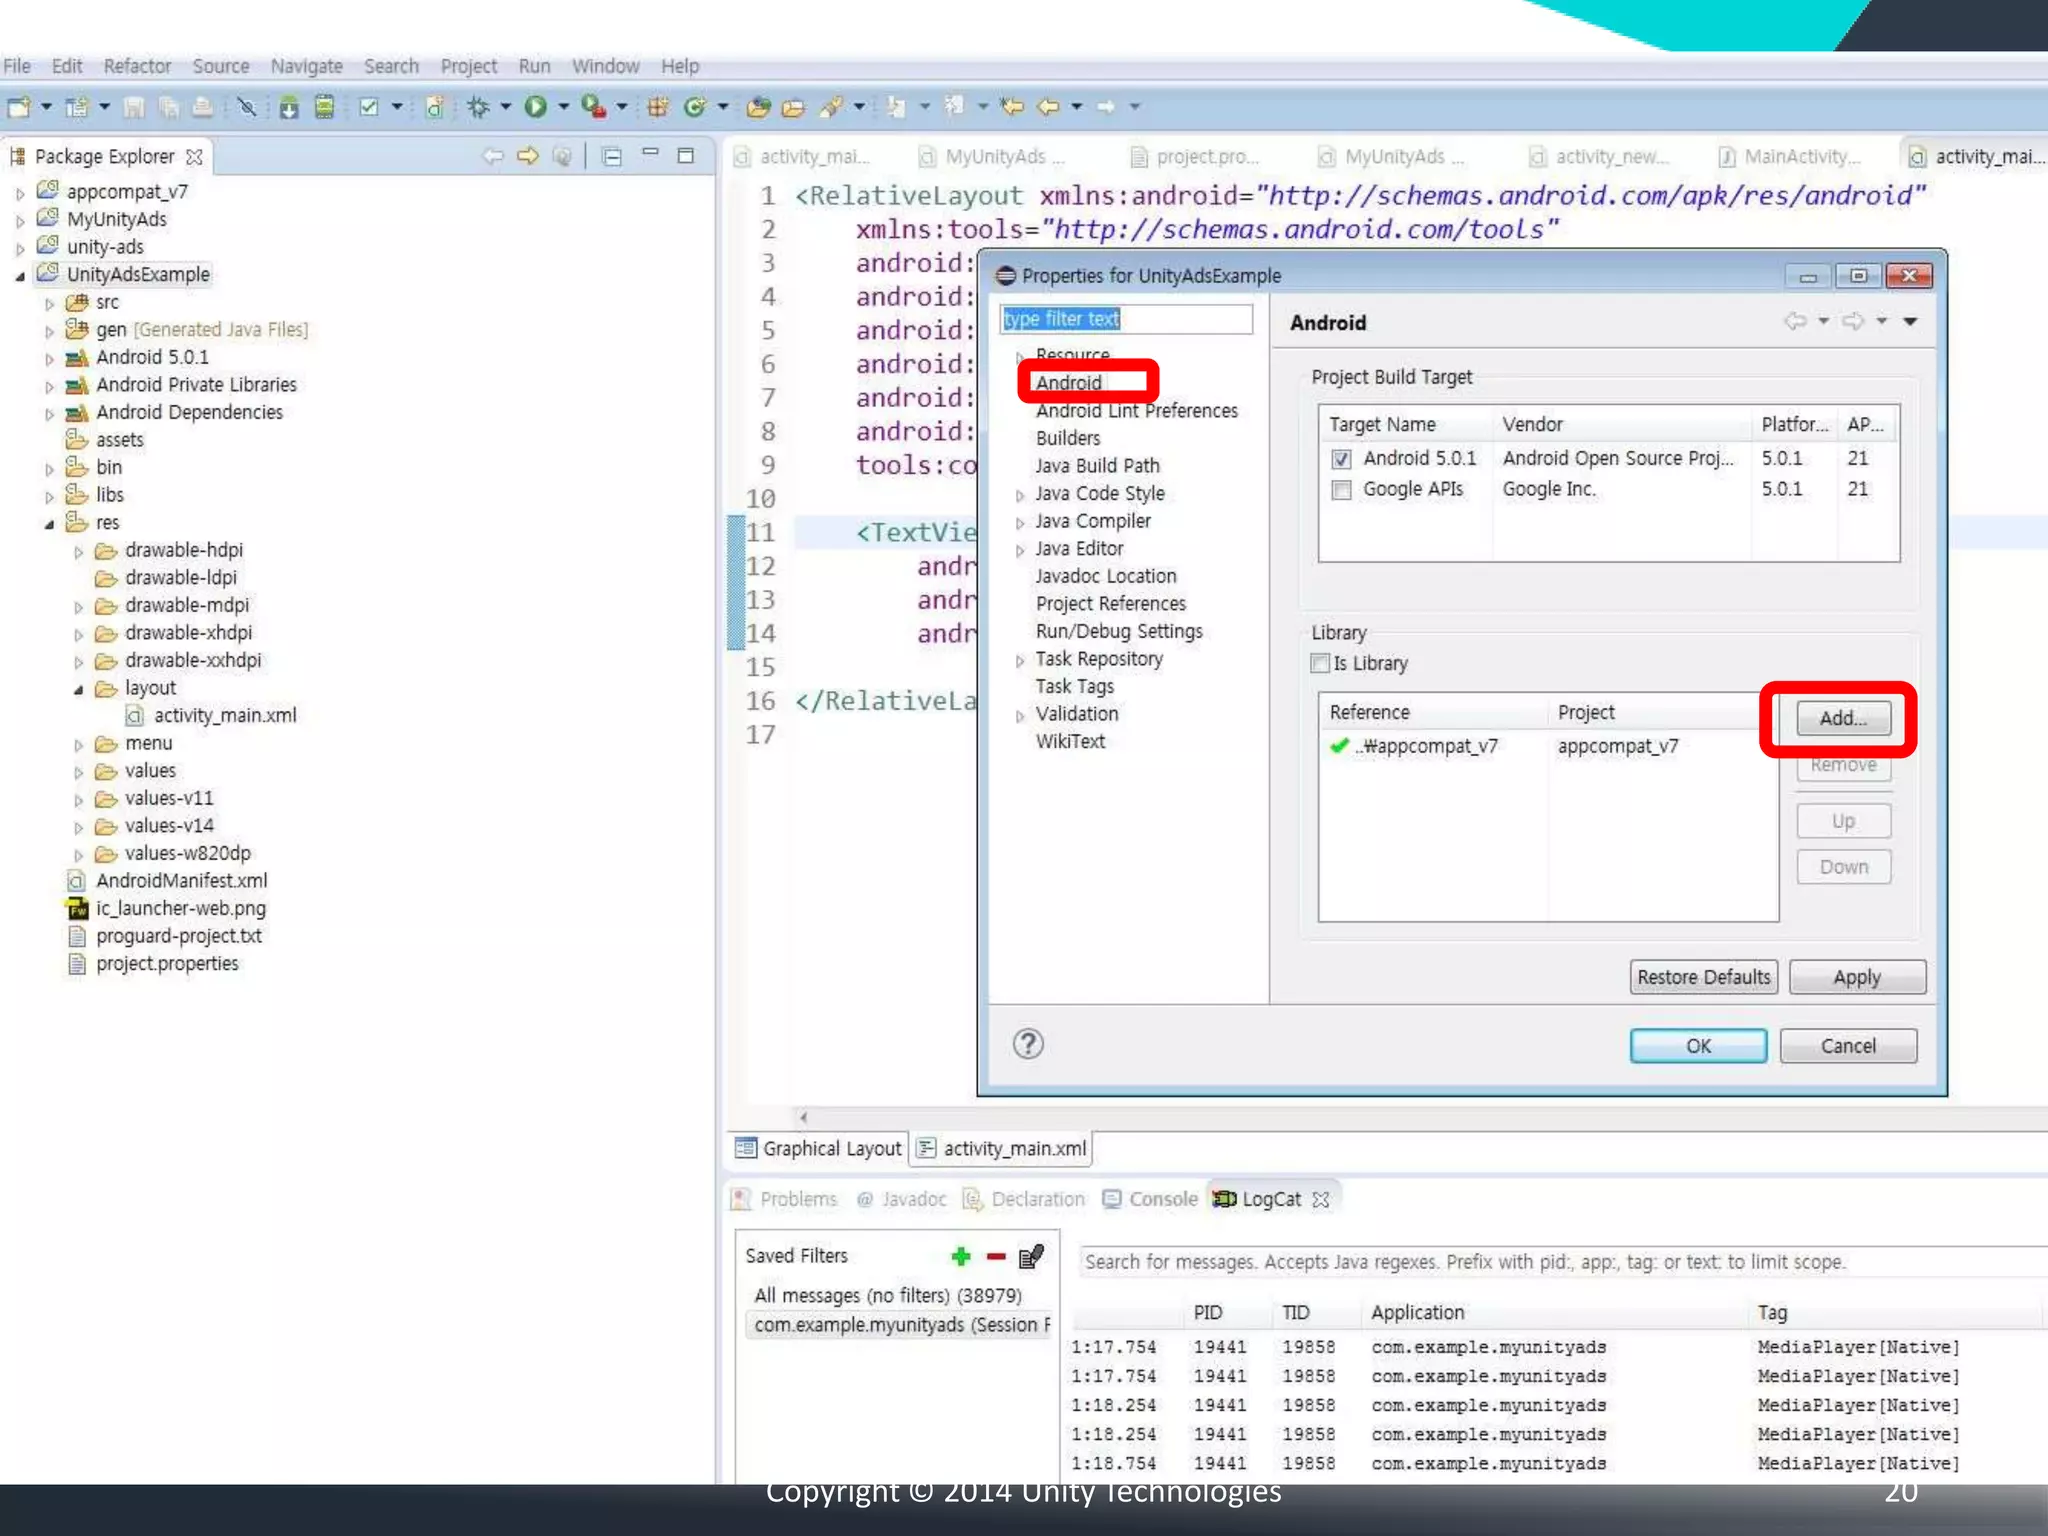Click the type filter text field
Screen dimensions: 2048x1536
click(x=1126, y=319)
